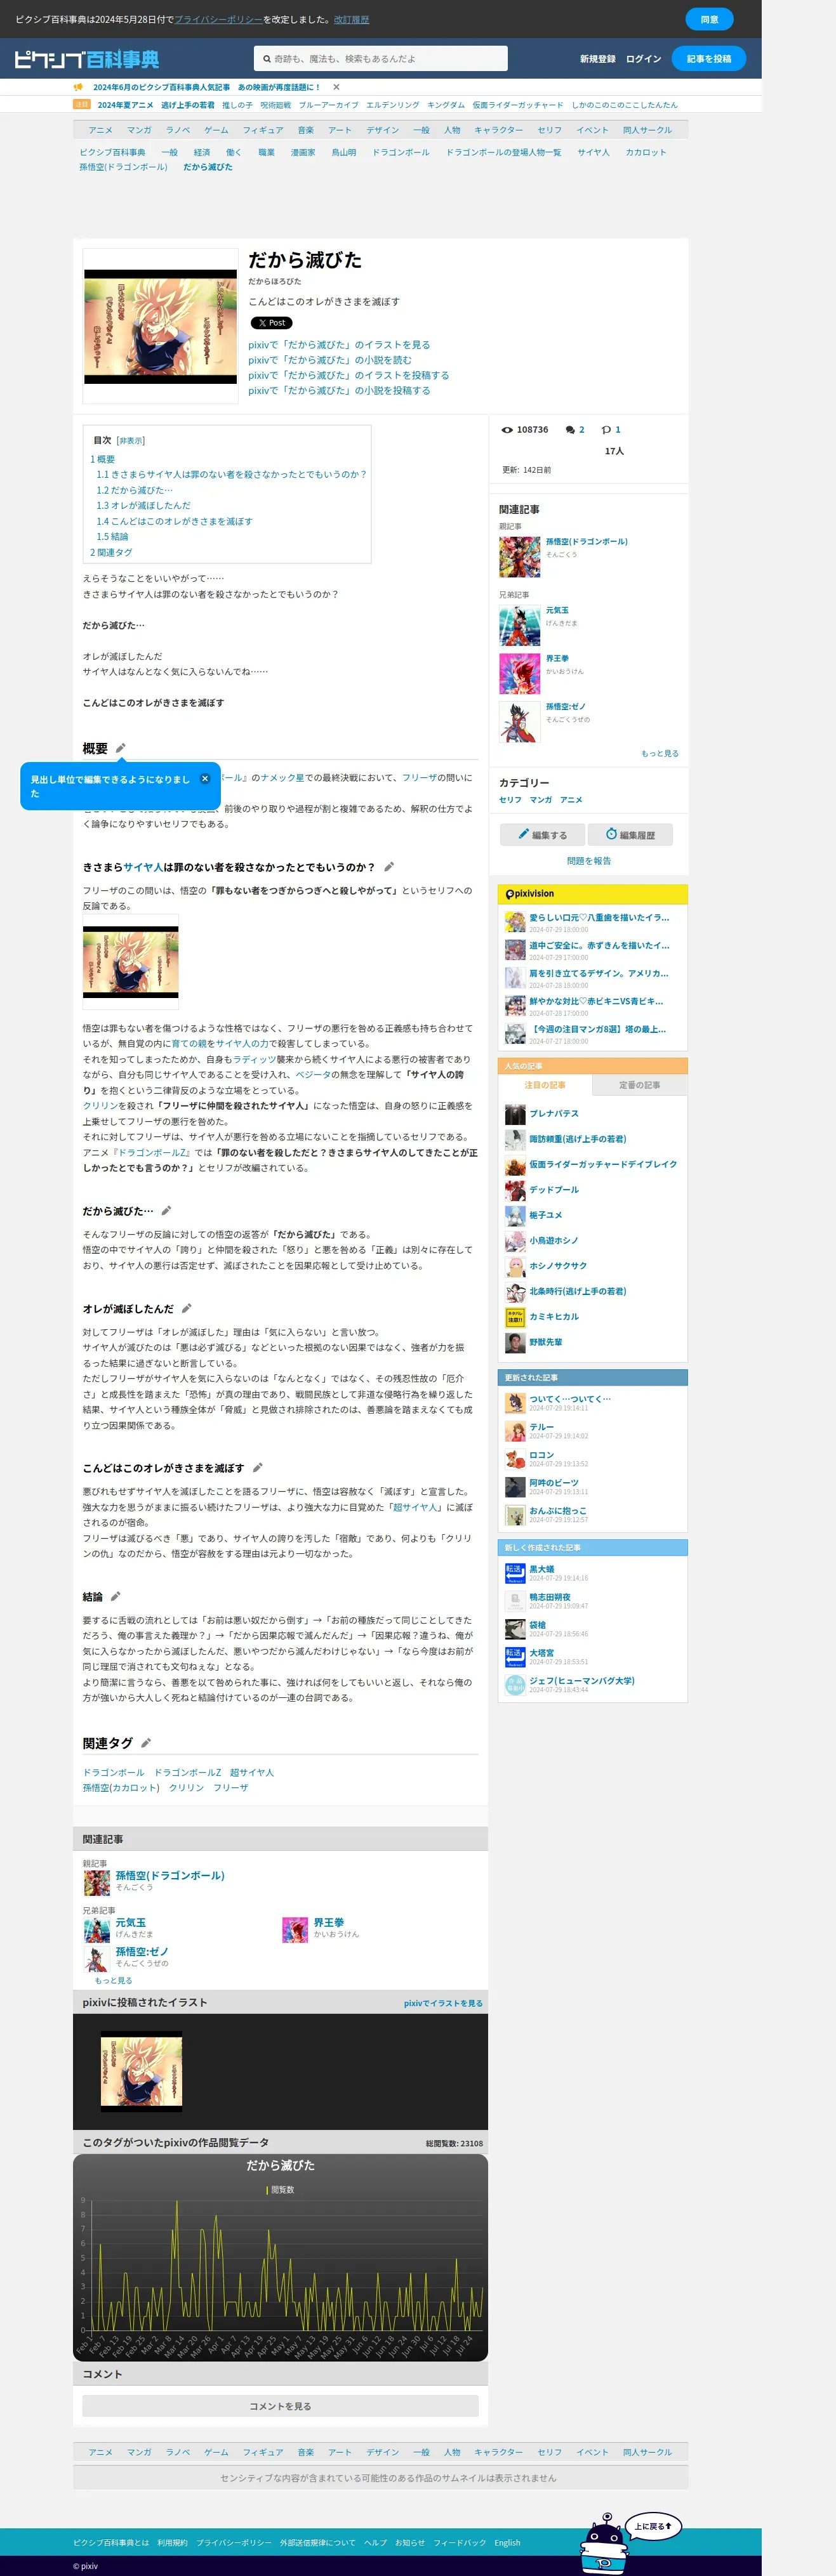
Task: Click pencil beside 関連タグ heading
Action: click(x=145, y=1743)
